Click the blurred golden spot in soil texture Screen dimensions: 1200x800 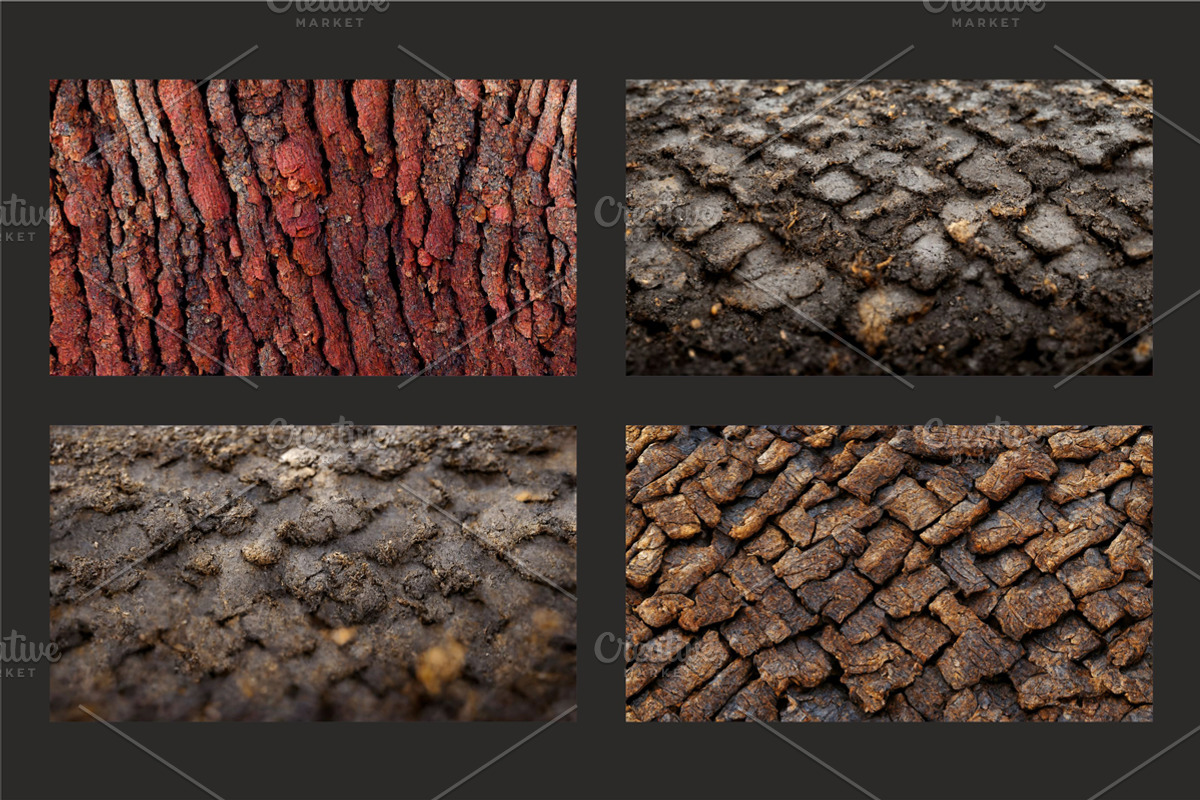tap(440, 665)
